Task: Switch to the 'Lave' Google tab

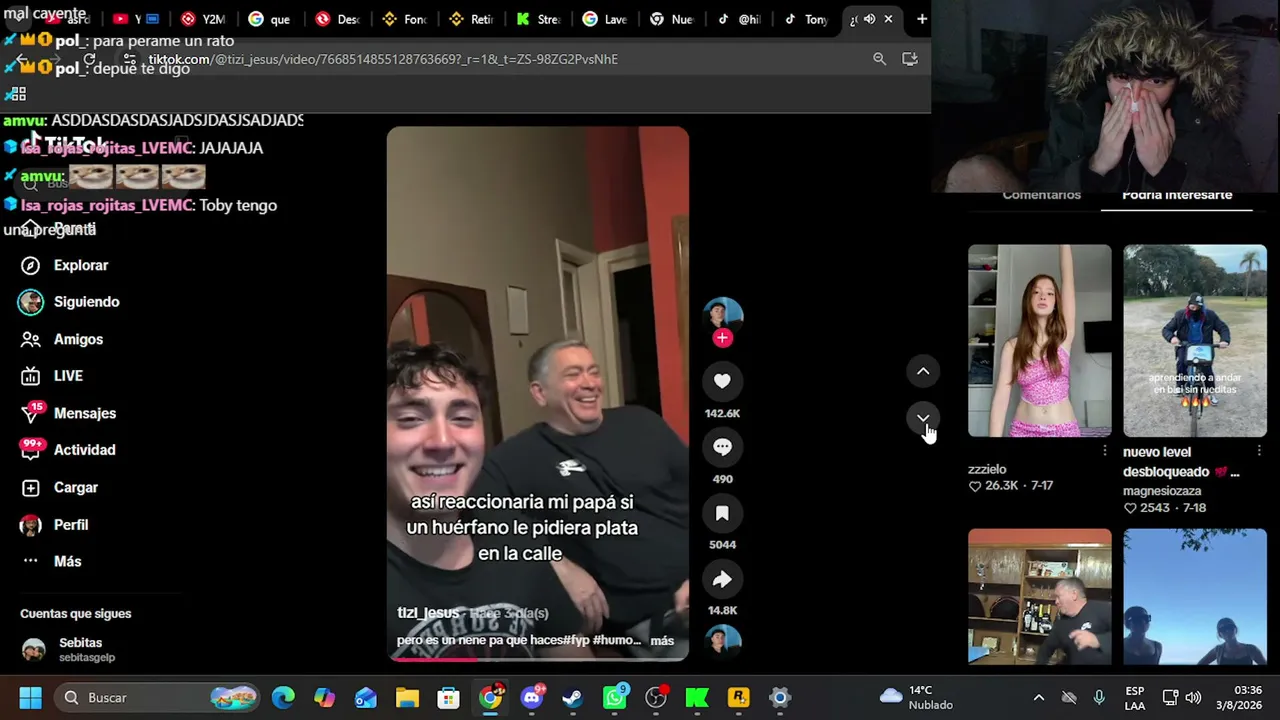Action: tap(605, 19)
